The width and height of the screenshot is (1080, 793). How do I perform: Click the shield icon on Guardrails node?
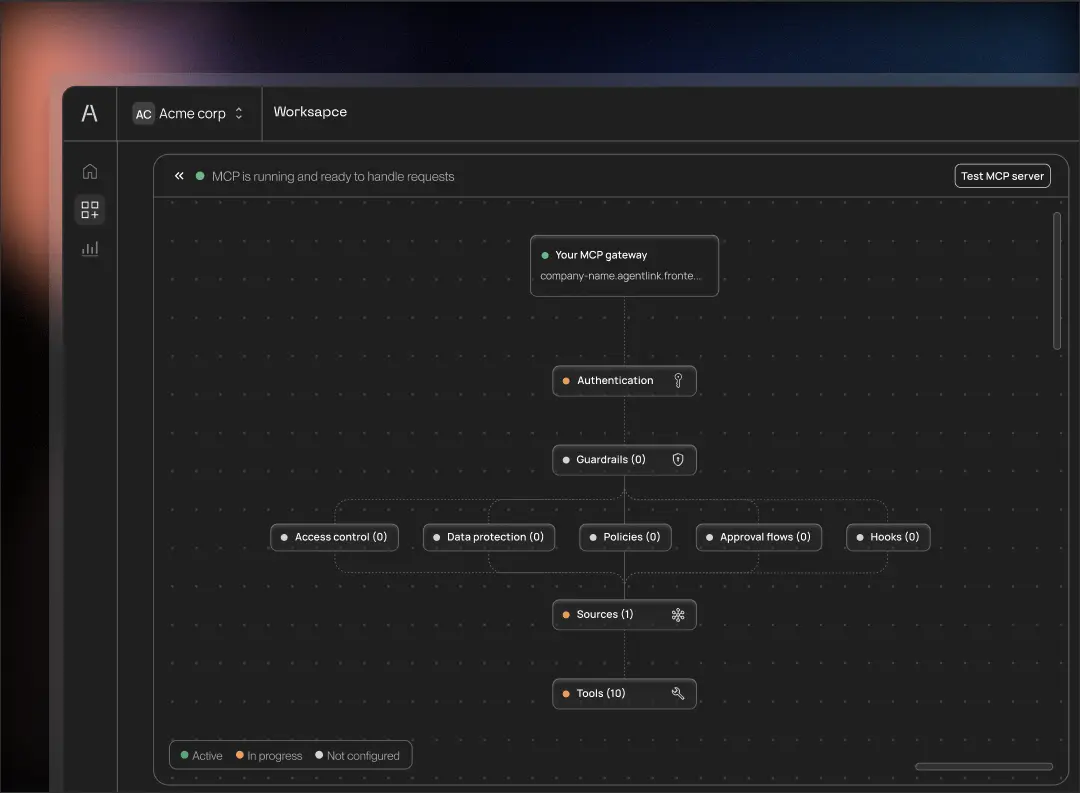click(678, 460)
